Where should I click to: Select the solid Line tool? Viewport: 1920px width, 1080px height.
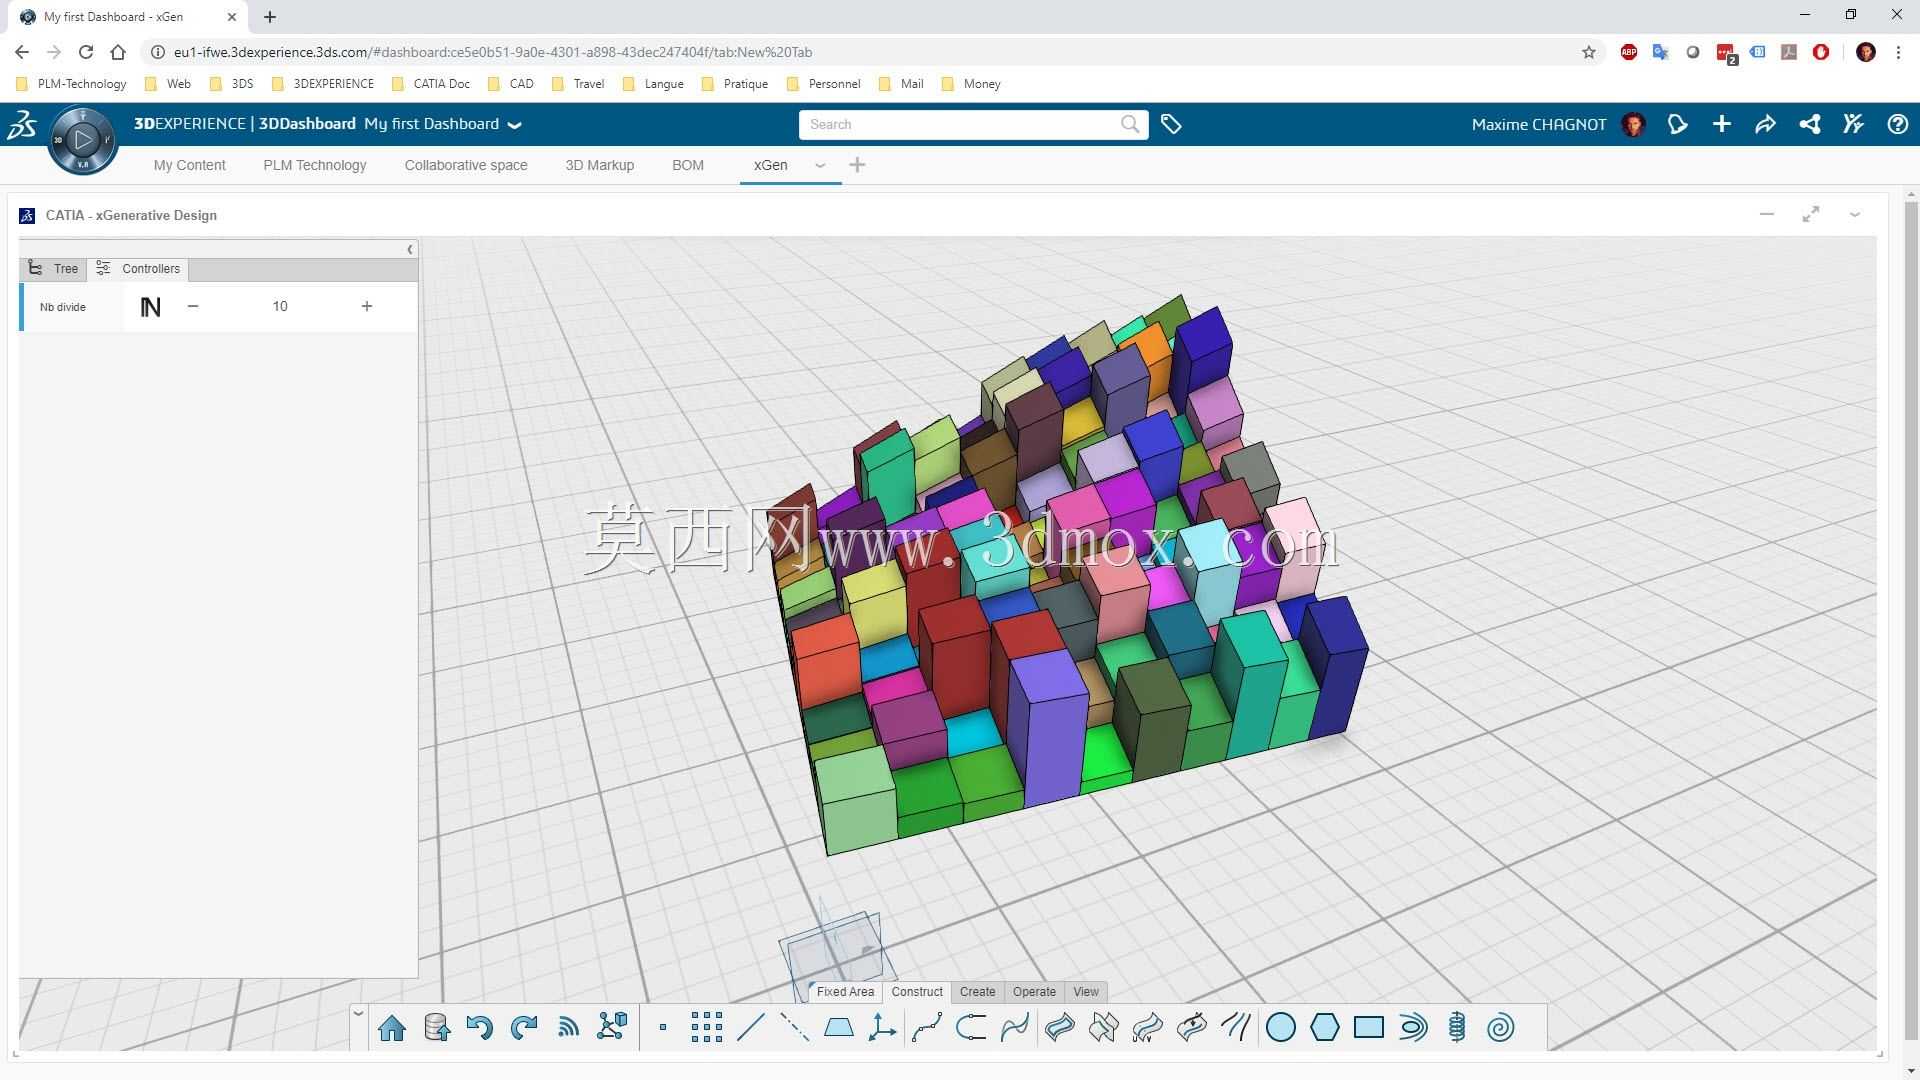(750, 1027)
